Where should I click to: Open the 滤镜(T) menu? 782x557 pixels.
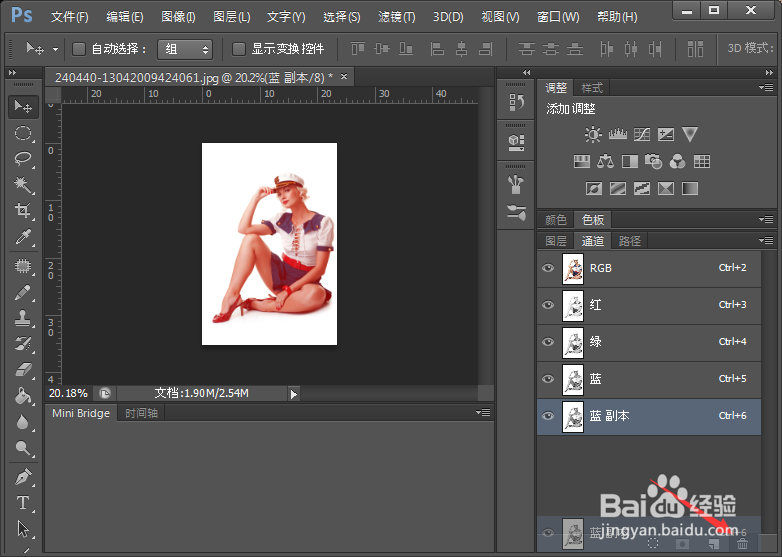[x=396, y=17]
